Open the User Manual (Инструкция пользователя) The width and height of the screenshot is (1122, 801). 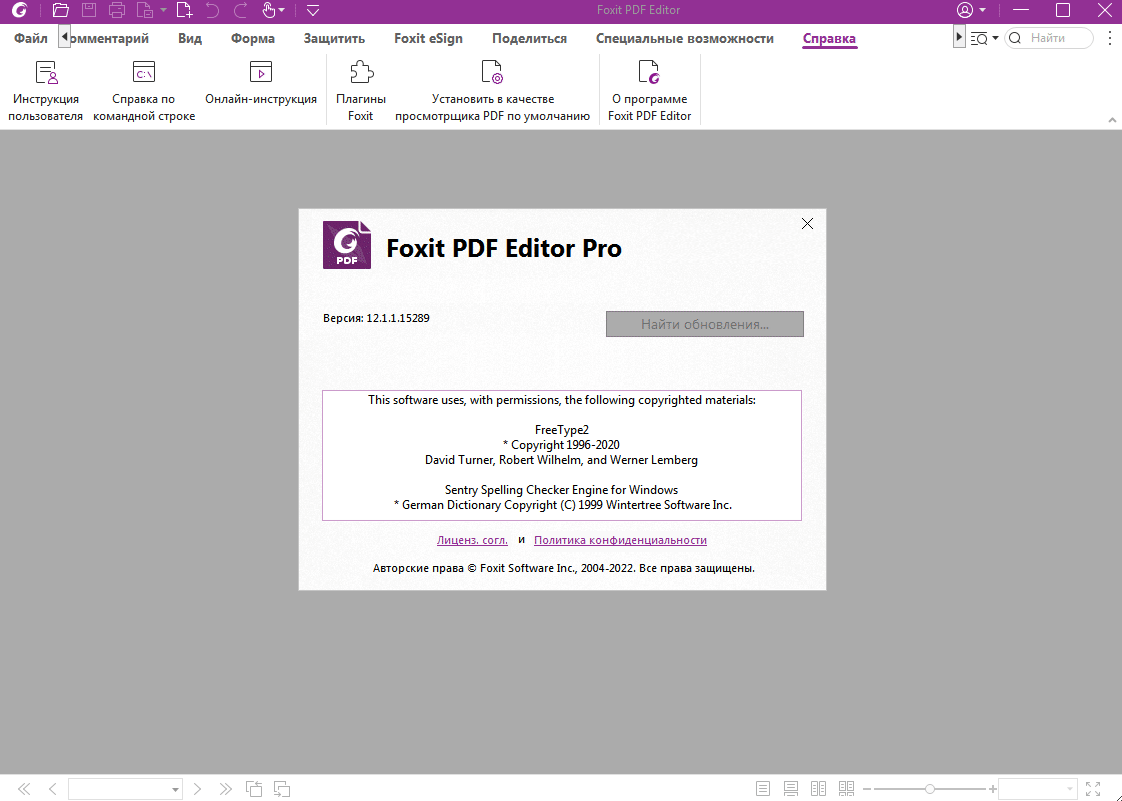tap(46, 91)
